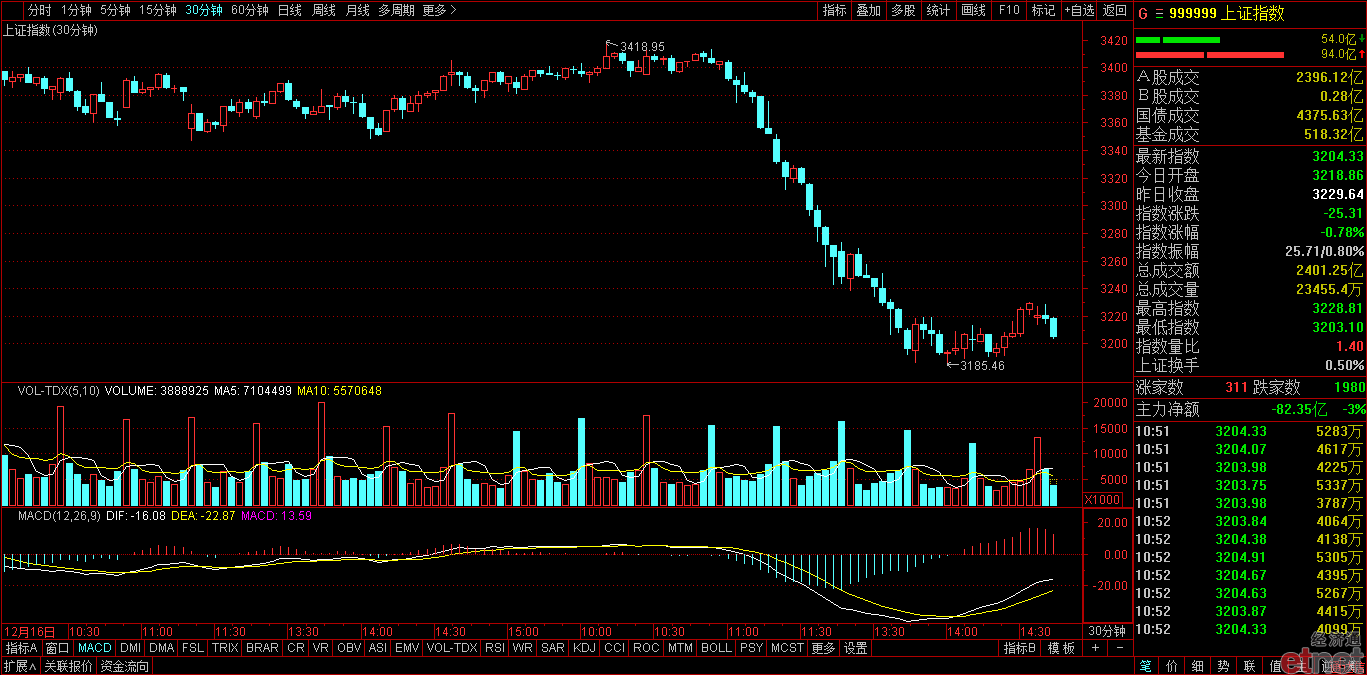Viewport: 1367px width, 675px height.
Task: Select the BRAR indicator tab
Action: pos(262,648)
